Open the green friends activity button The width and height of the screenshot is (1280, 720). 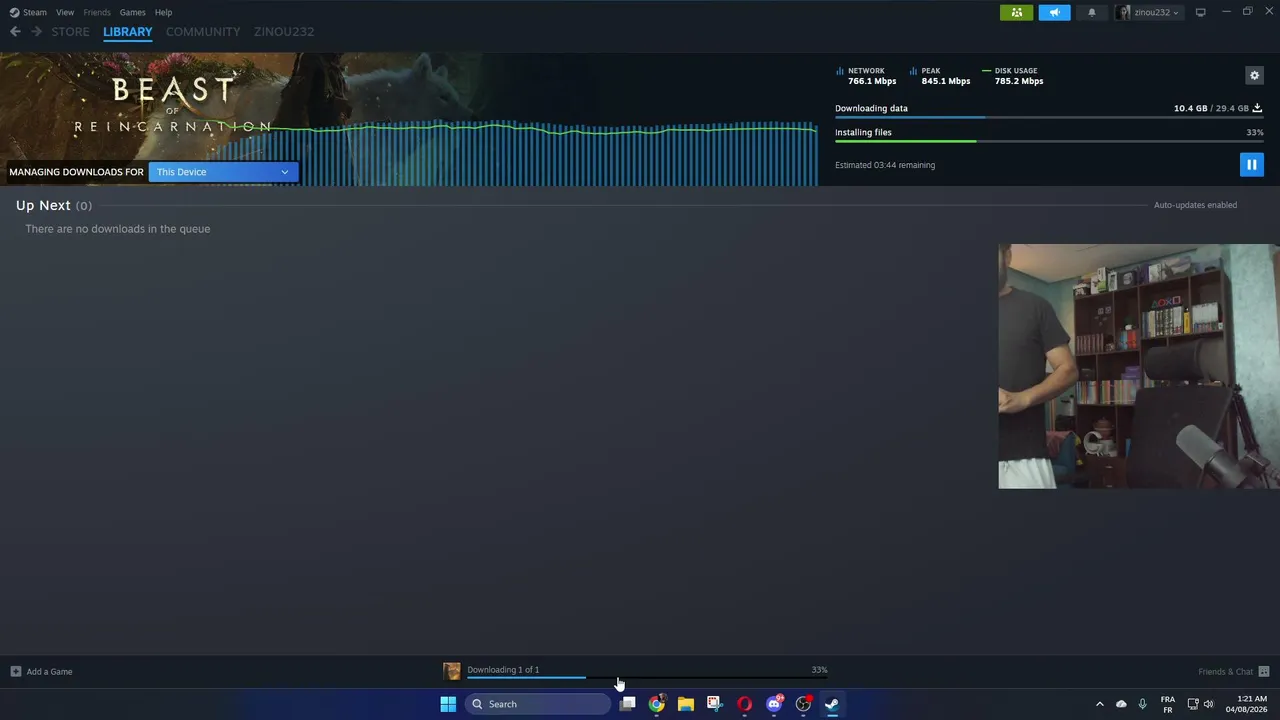1016,12
